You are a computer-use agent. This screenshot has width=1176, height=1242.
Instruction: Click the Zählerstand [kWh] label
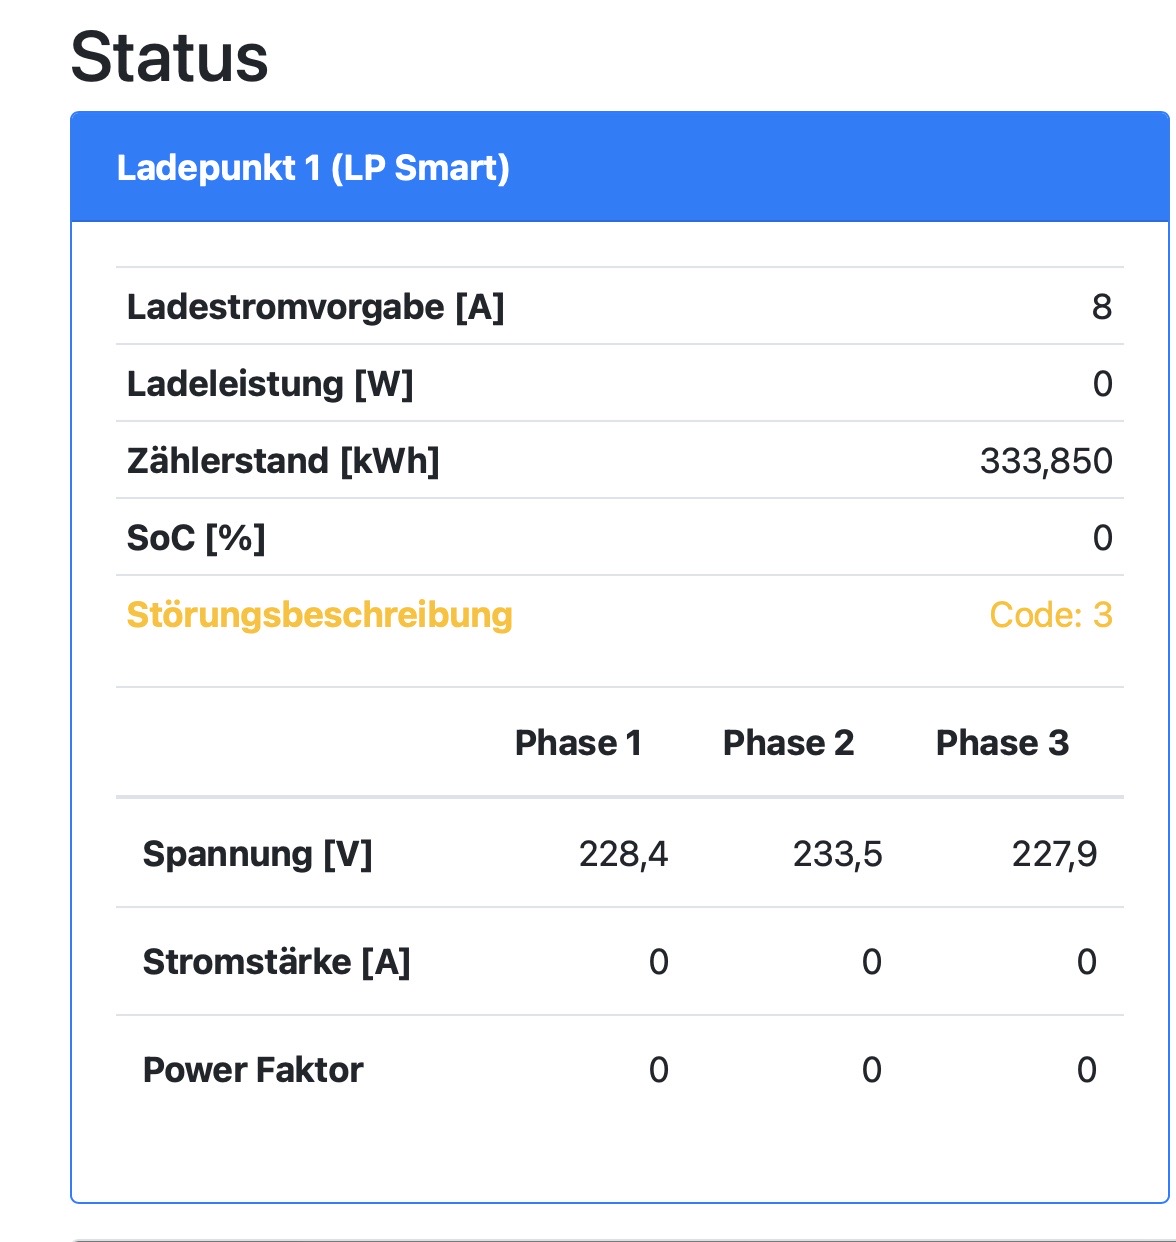click(x=283, y=461)
